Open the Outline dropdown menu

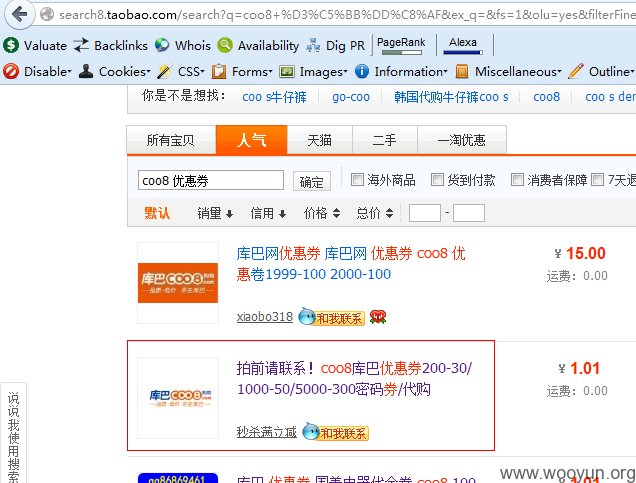[612, 71]
